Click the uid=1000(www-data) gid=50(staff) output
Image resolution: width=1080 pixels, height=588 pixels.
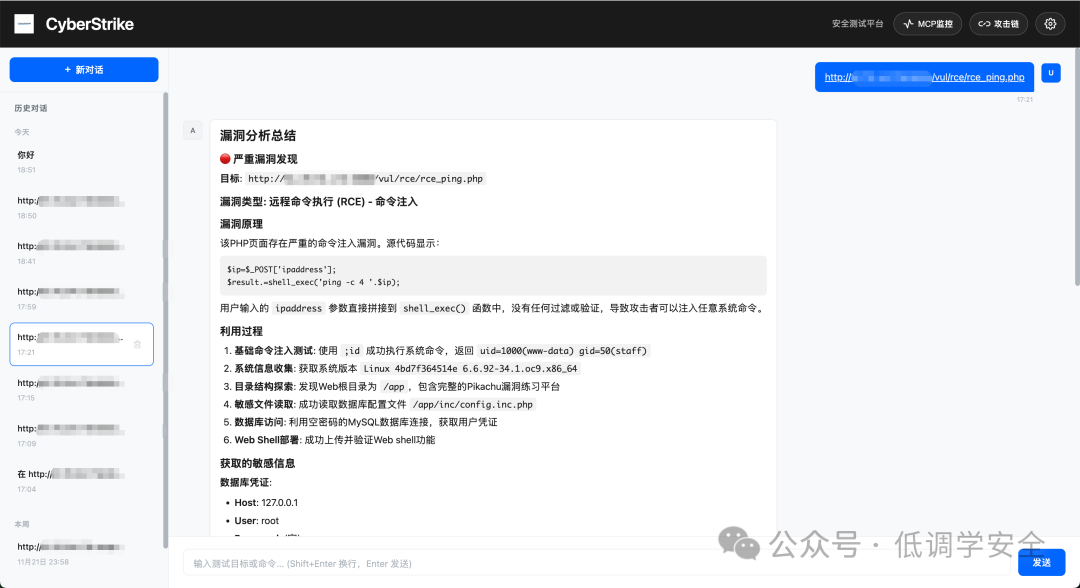coord(563,350)
